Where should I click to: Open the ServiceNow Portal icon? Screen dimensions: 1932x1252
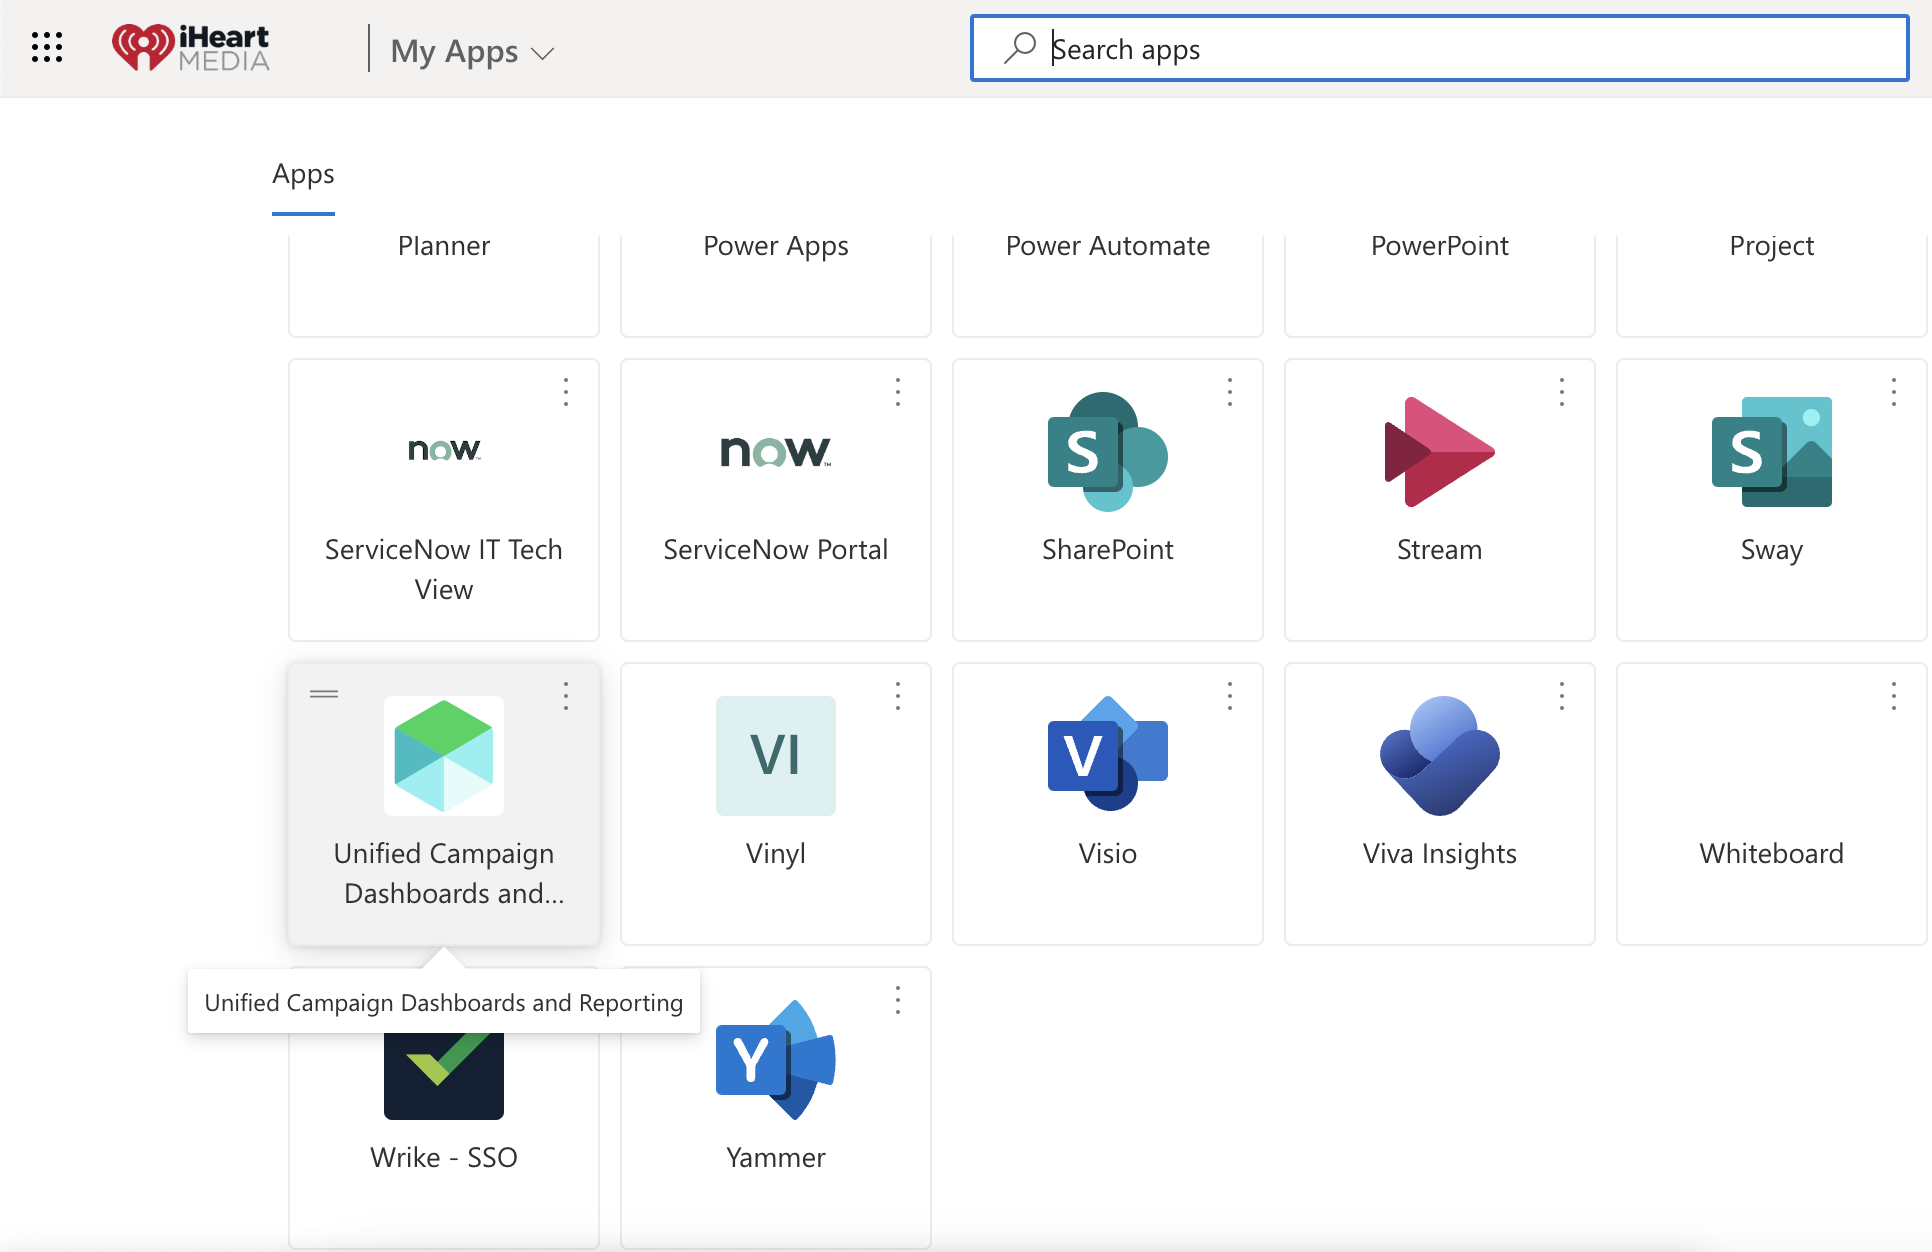tap(776, 452)
